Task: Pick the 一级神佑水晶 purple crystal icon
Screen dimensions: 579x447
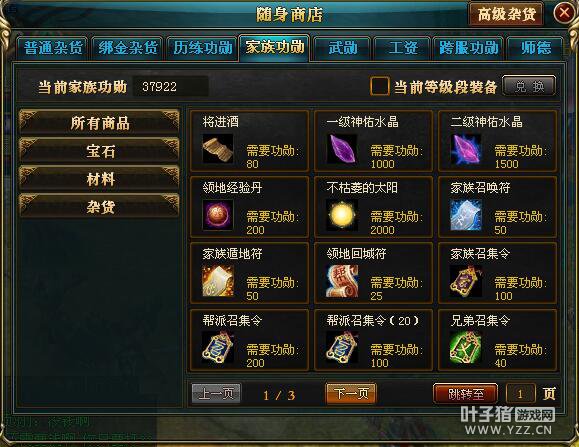Action: (342, 149)
